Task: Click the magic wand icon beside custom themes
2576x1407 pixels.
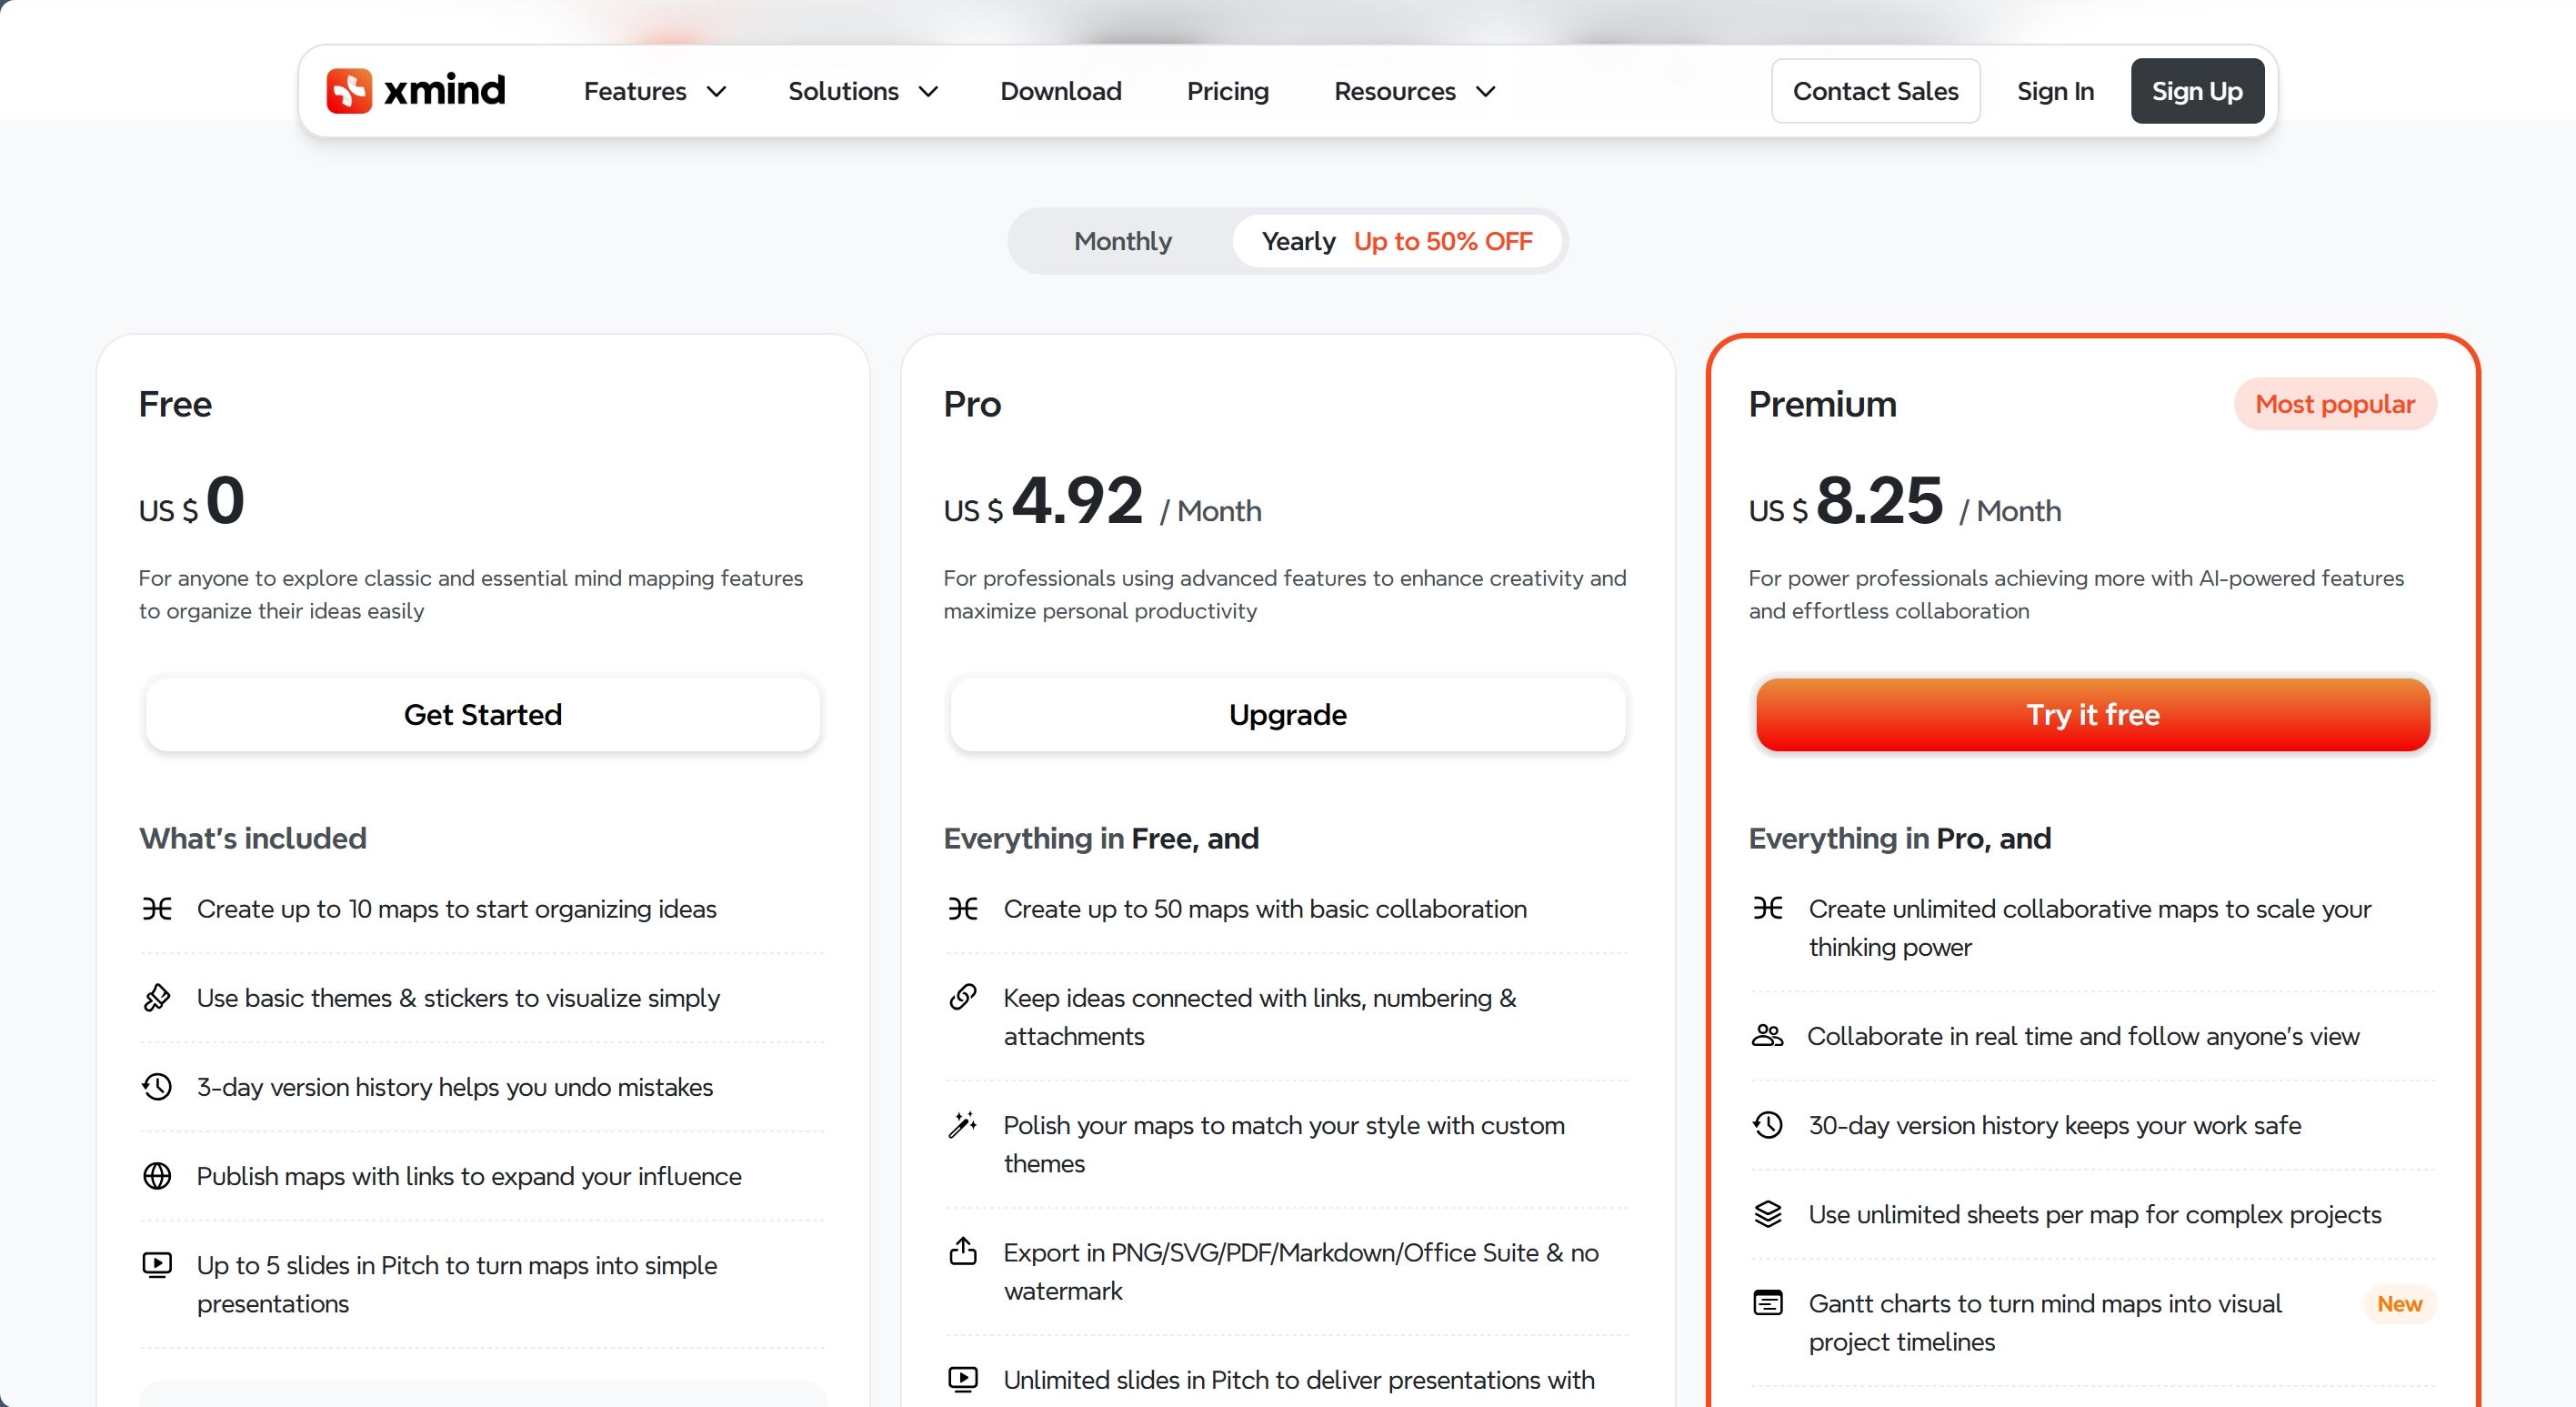Action: point(962,1124)
